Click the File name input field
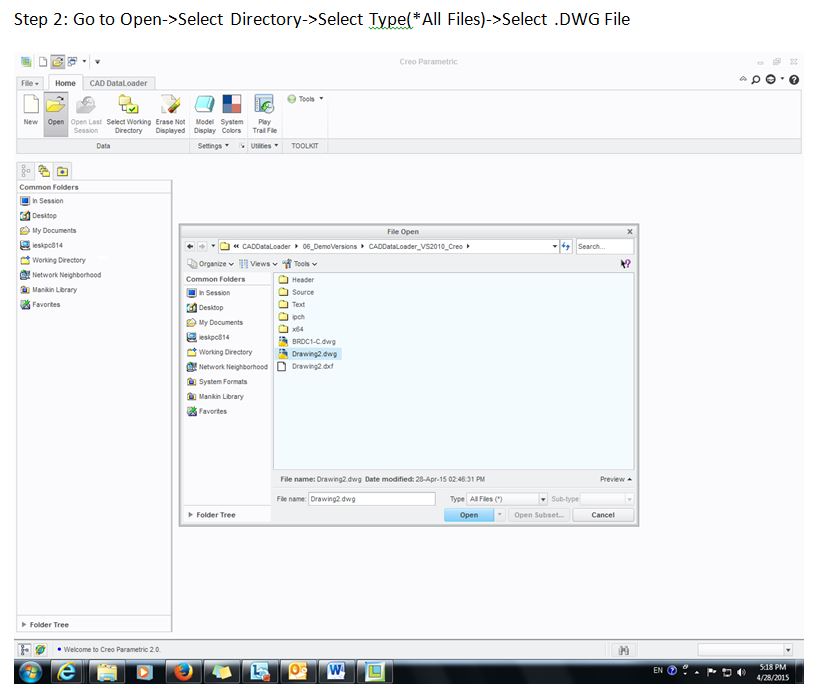Image resolution: width=820 pixels, height=692 pixels. pos(372,499)
